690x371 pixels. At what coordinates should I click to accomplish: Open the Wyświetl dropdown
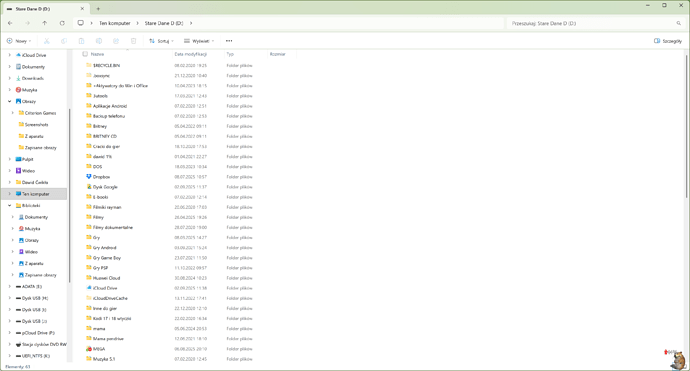coord(199,41)
